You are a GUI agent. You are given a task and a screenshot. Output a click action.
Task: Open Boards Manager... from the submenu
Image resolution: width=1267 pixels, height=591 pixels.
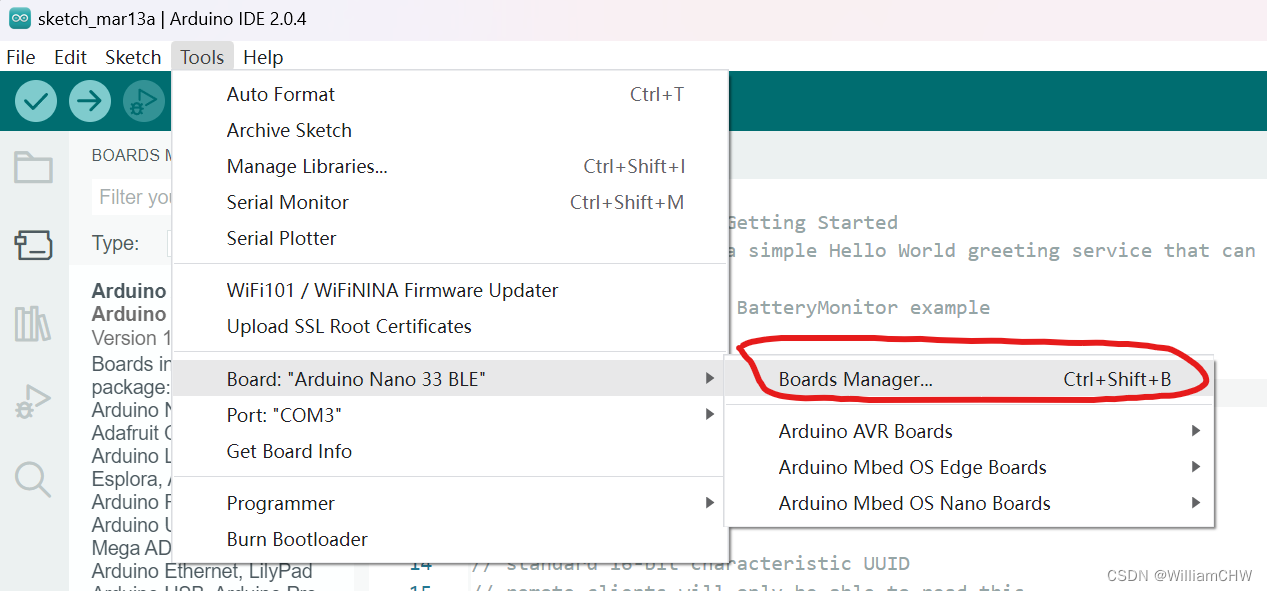pyautogui.click(x=969, y=379)
